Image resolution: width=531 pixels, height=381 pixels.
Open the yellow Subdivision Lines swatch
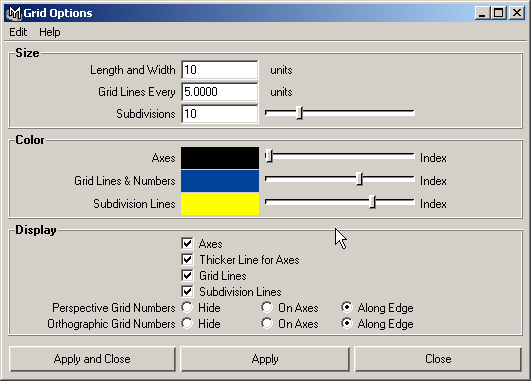point(220,204)
